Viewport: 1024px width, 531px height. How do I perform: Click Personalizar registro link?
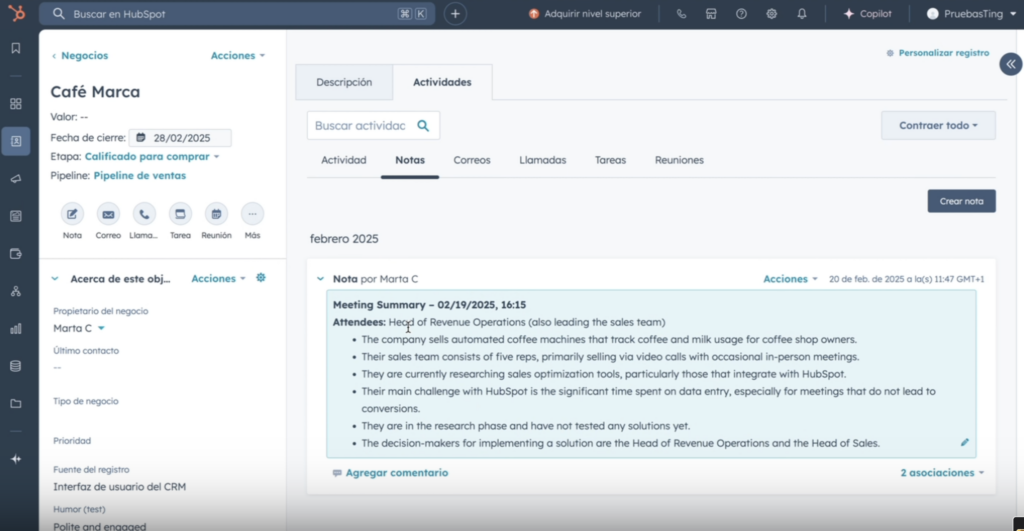point(938,53)
